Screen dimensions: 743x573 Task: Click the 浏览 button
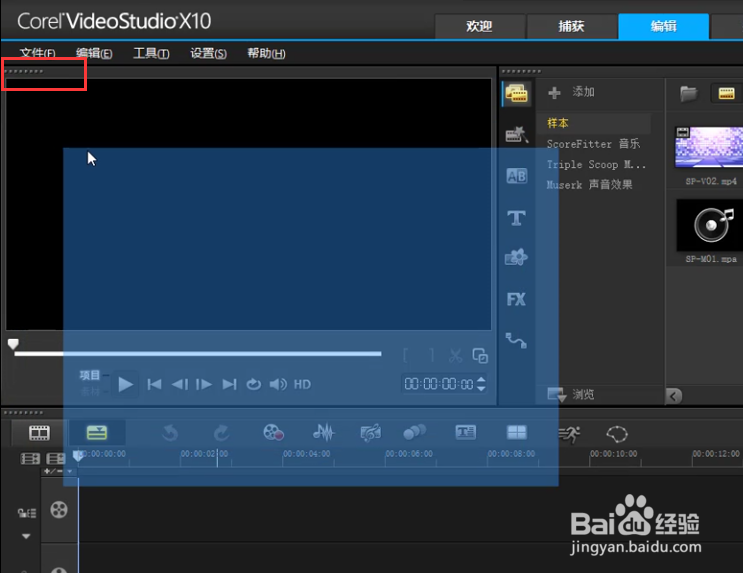point(571,394)
